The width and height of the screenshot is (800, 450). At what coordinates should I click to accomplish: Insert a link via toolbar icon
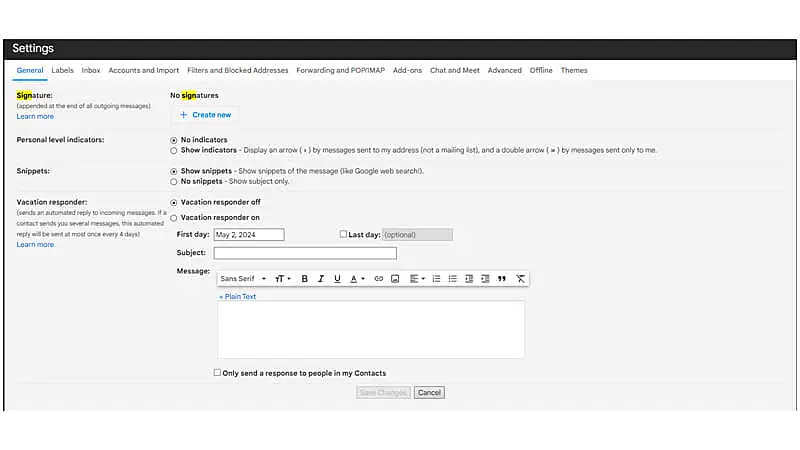click(x=379, y=279)
